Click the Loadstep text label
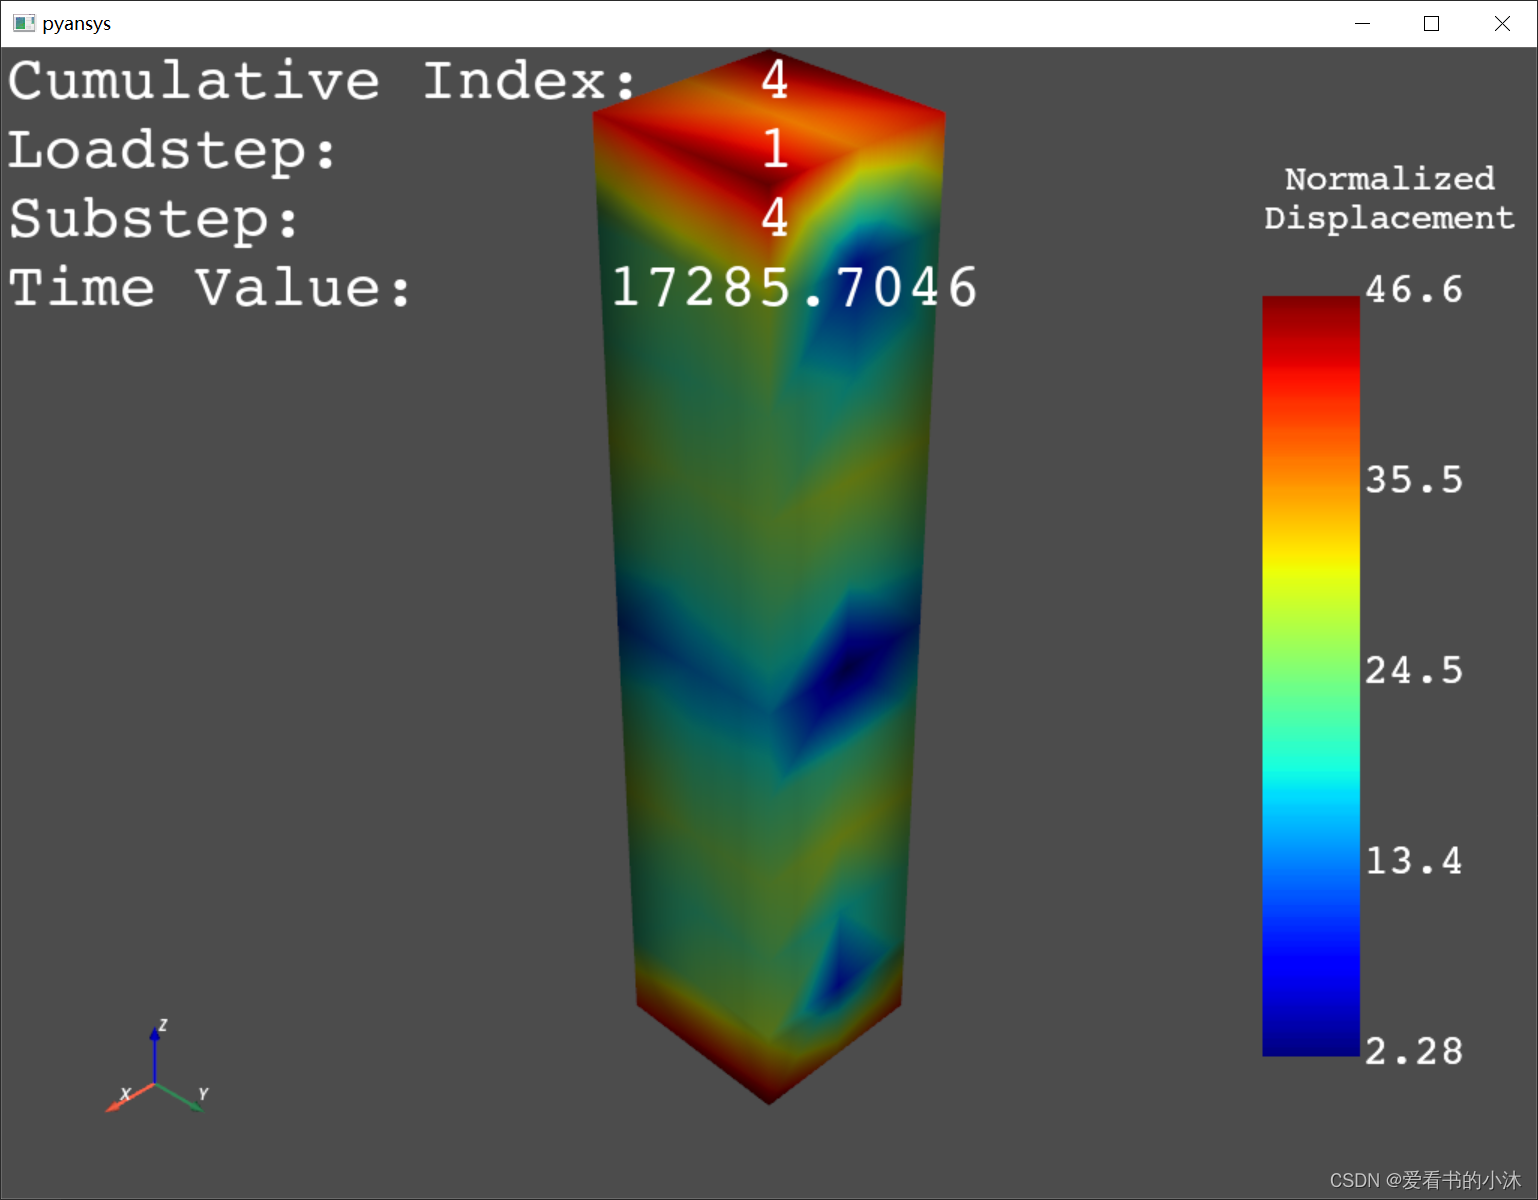This screenshot has width=1538, height=1200. click(172, 150)
